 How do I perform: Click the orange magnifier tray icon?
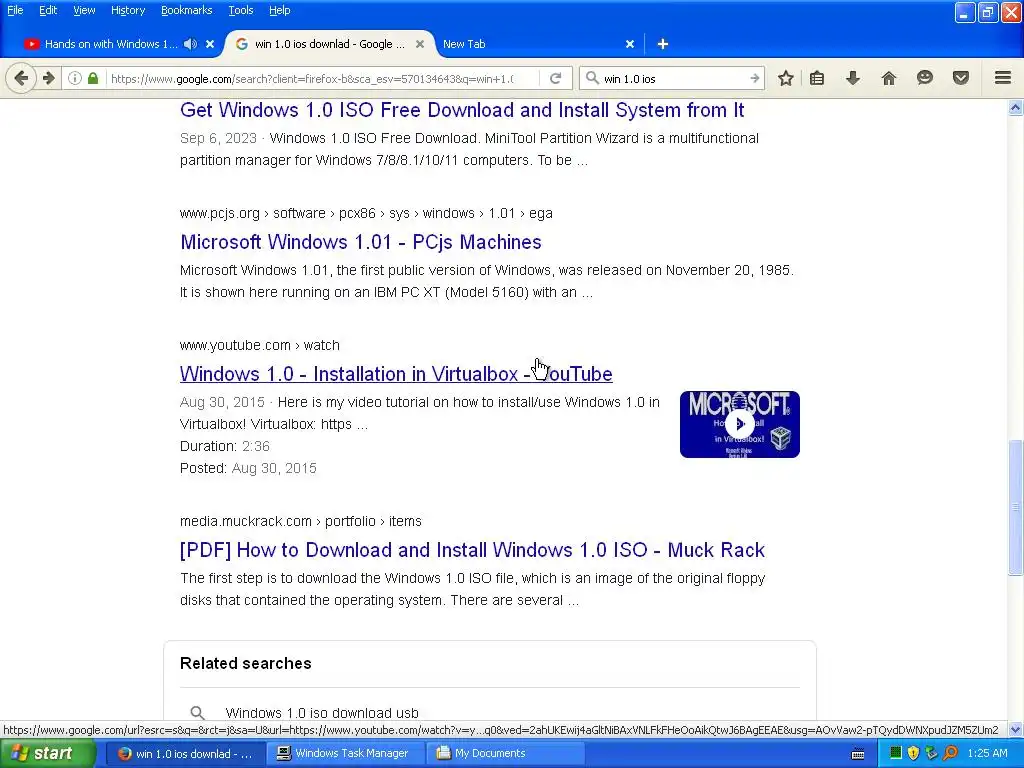tap(950, 753)
